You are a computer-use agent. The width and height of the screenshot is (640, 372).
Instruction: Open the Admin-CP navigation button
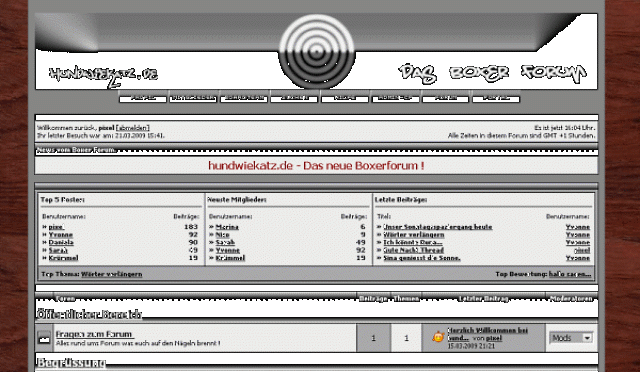point(395,98)
